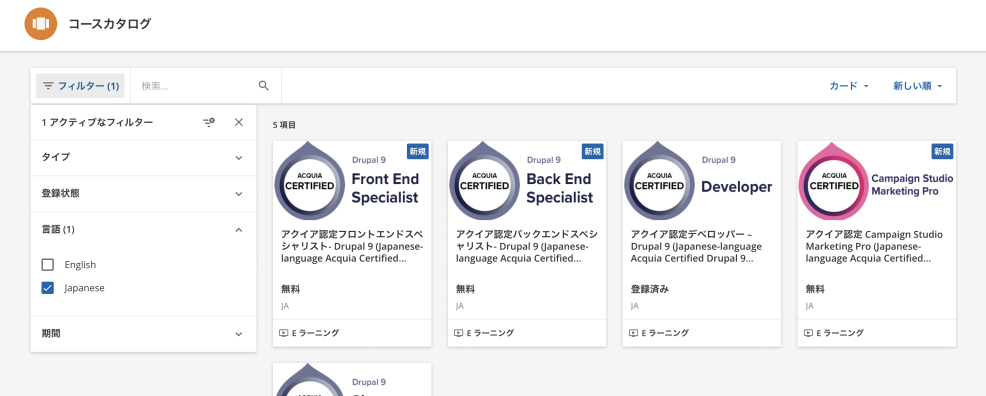
Task: Click the アクイア認定フロントエンドスペシャリスト course title
Action: (352, 246)
